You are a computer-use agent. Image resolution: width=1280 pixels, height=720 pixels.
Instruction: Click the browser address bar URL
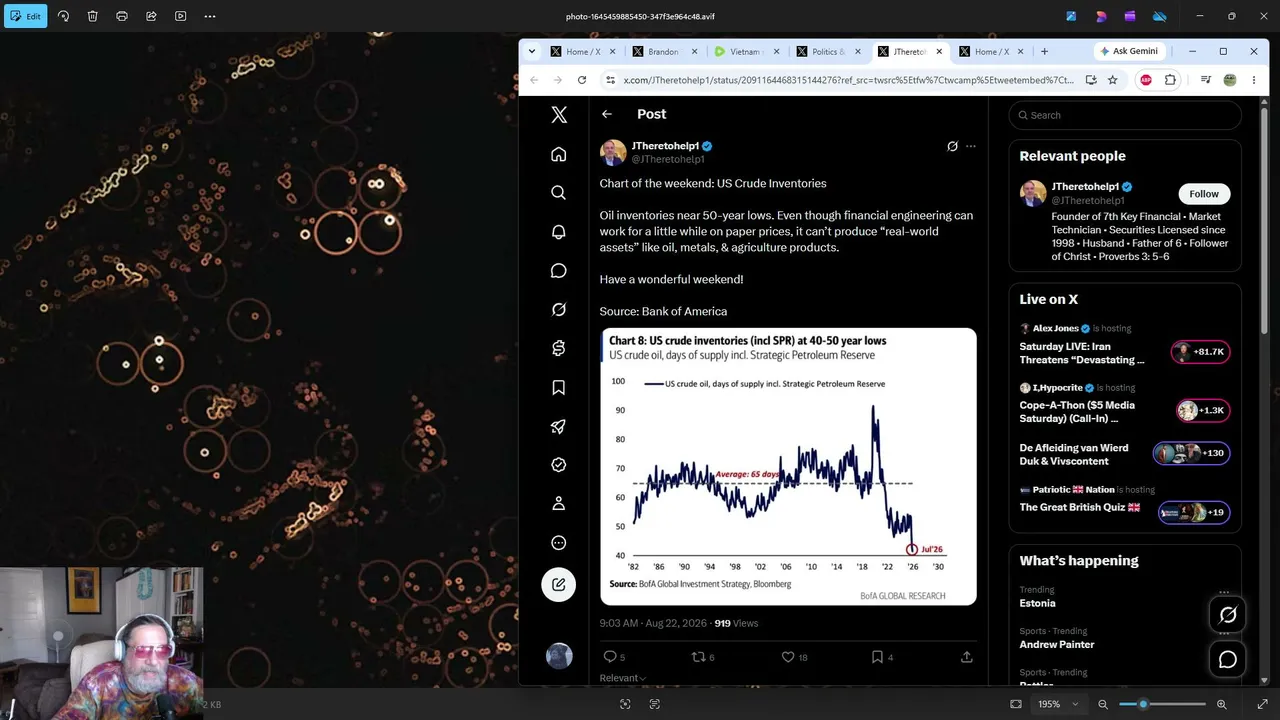848,80
